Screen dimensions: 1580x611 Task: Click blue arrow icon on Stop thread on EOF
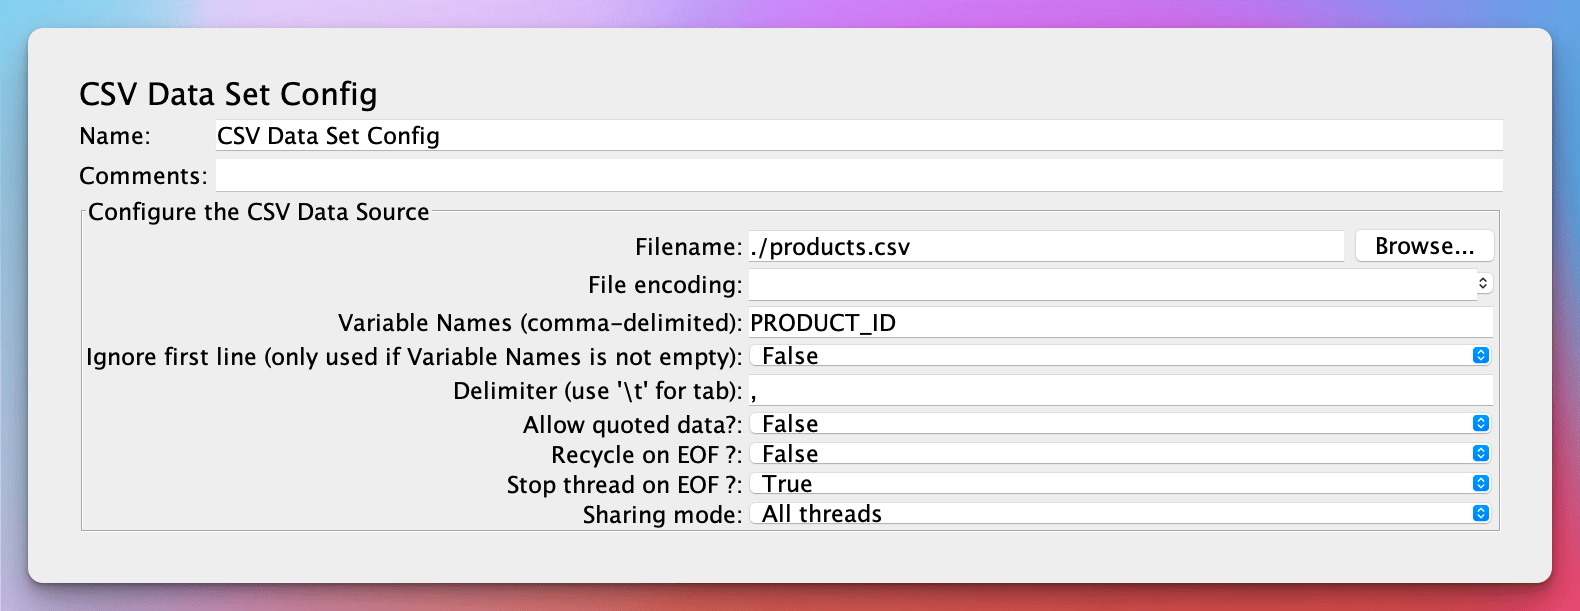coord(1481,484)
